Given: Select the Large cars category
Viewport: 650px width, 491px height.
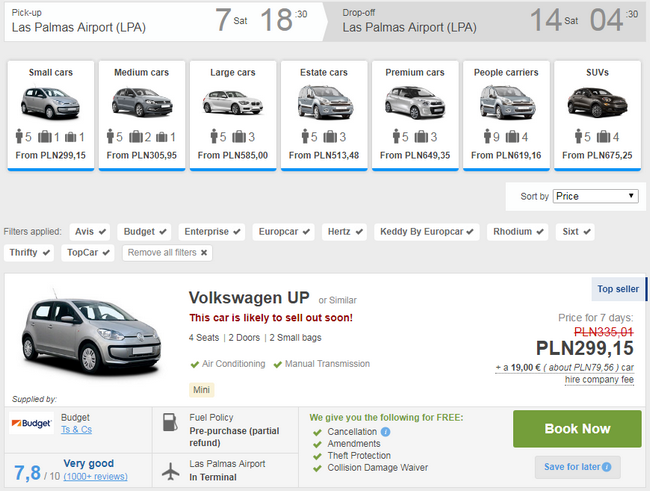Looking at the screenshot, I should point(233,115).
